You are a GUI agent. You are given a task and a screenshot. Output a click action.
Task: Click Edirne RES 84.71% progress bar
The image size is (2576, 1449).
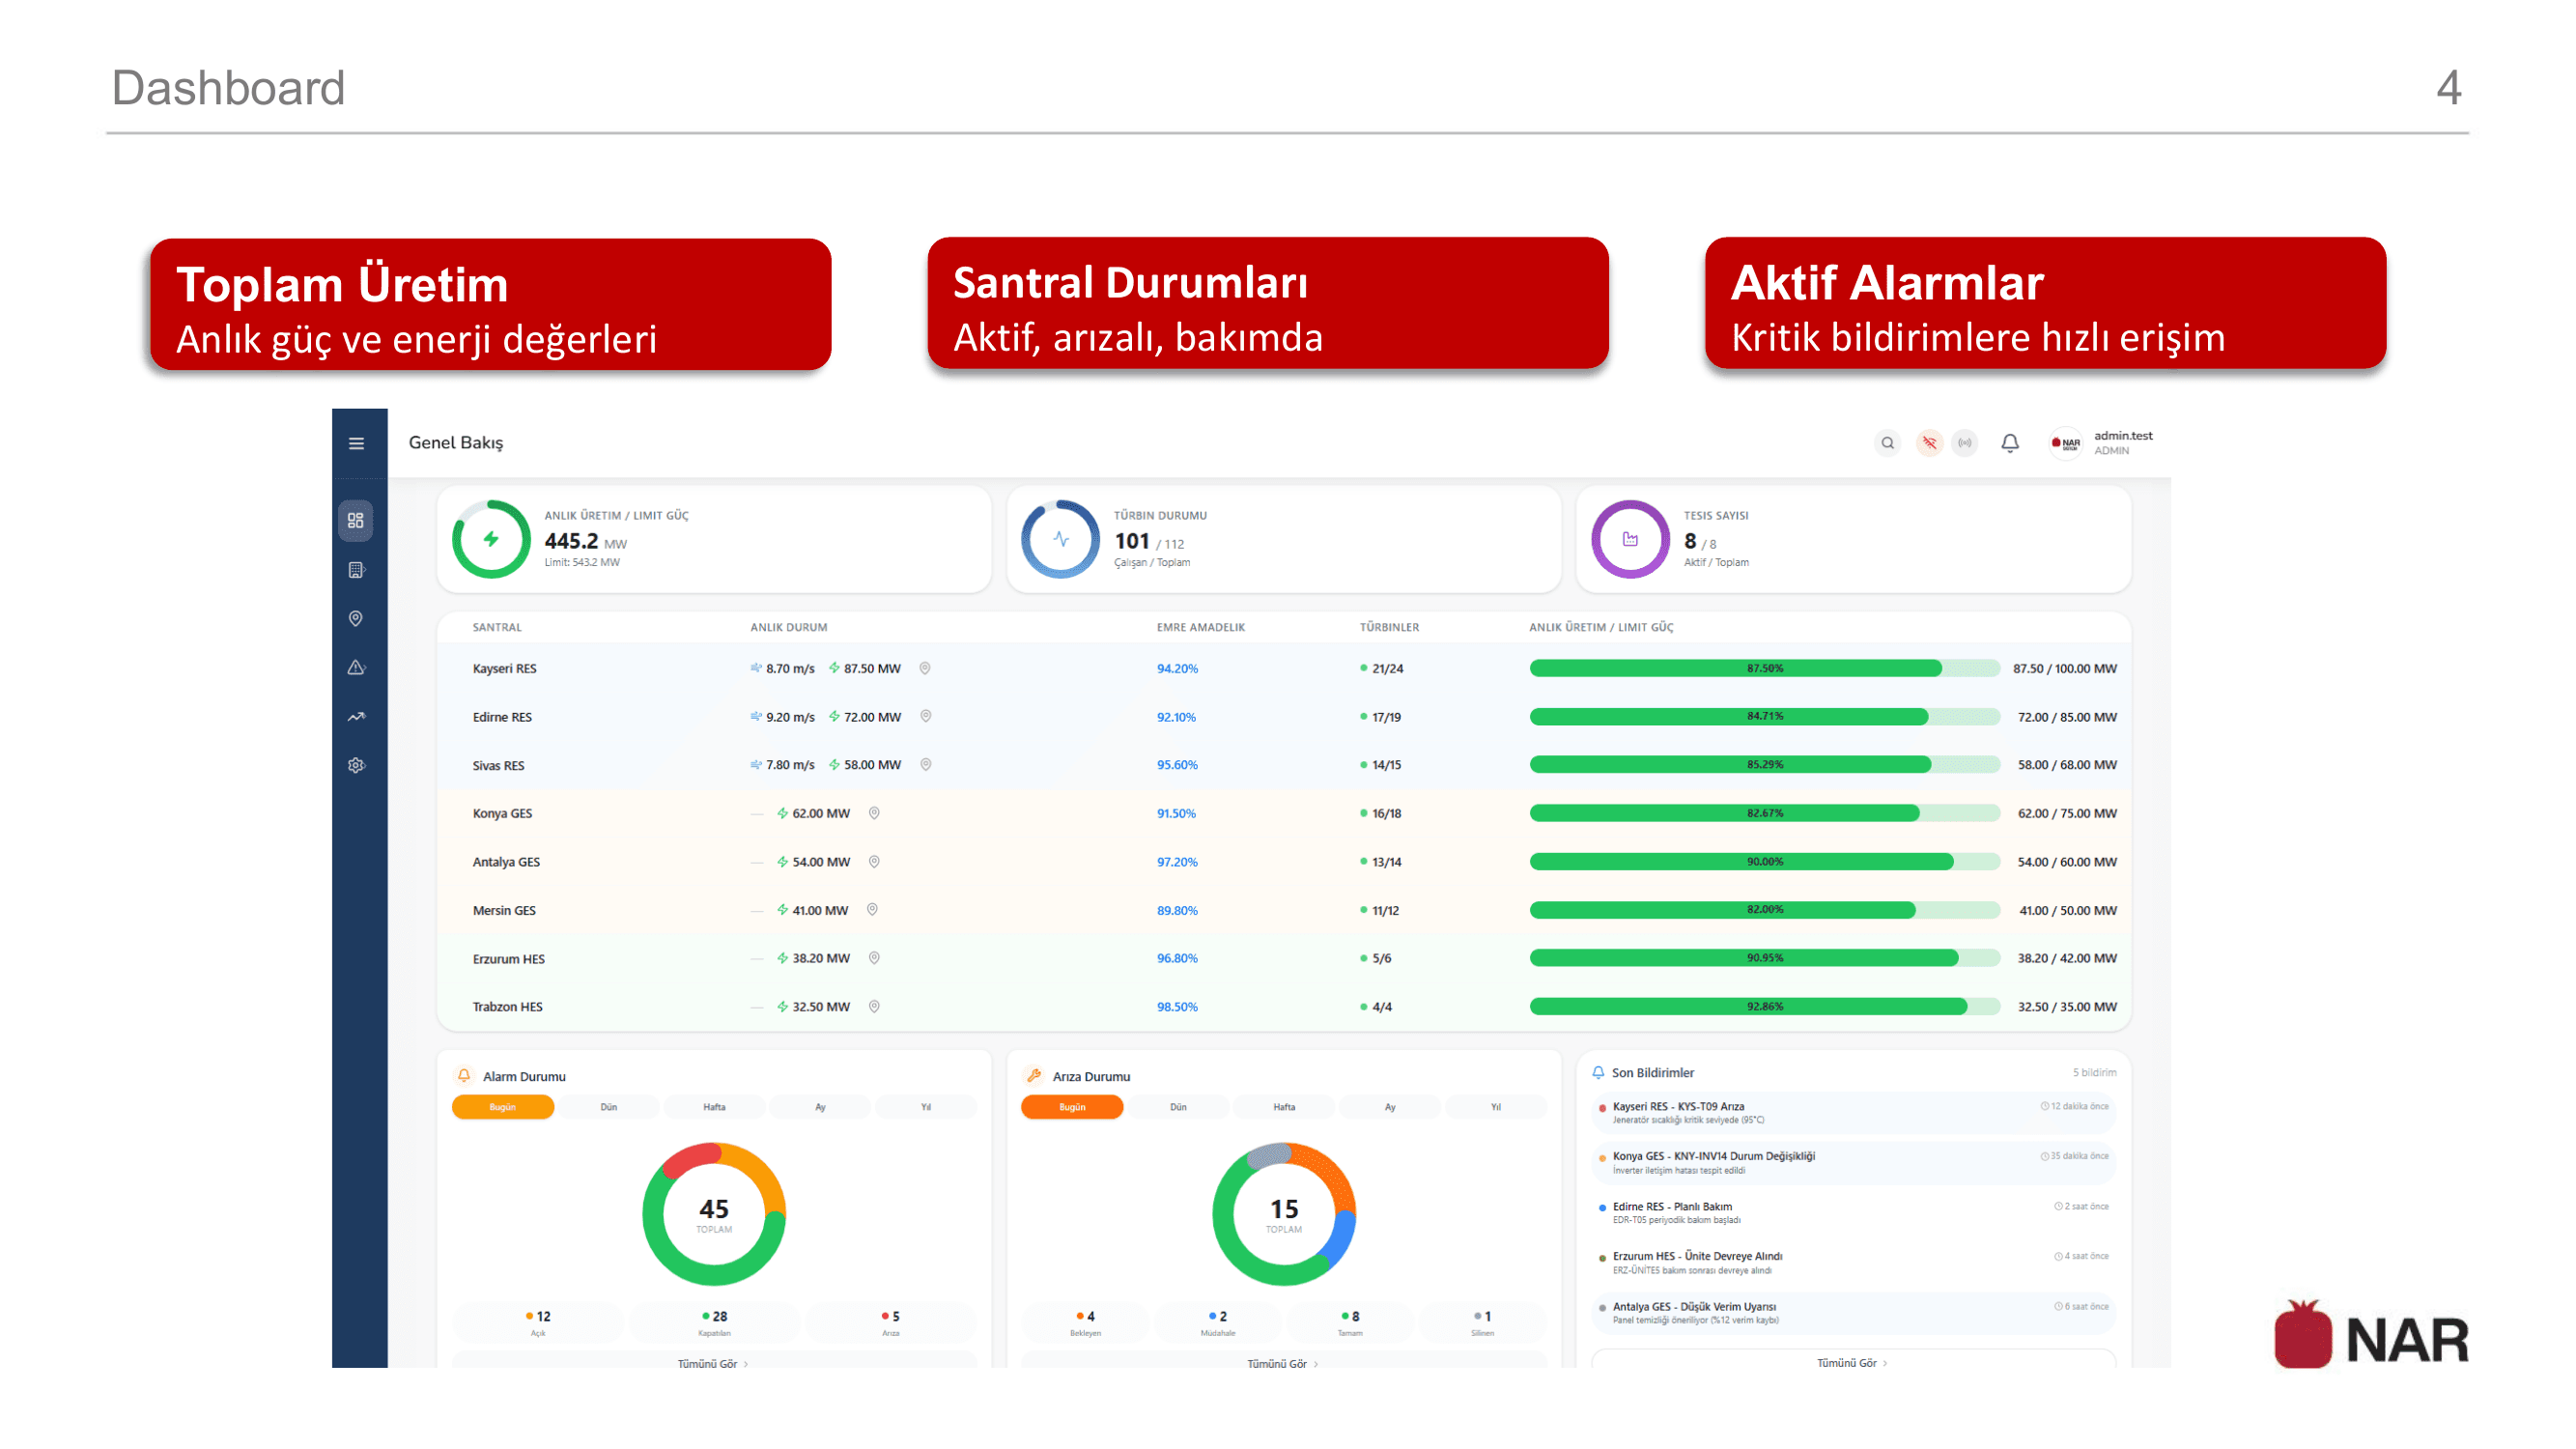[1764, 717]
